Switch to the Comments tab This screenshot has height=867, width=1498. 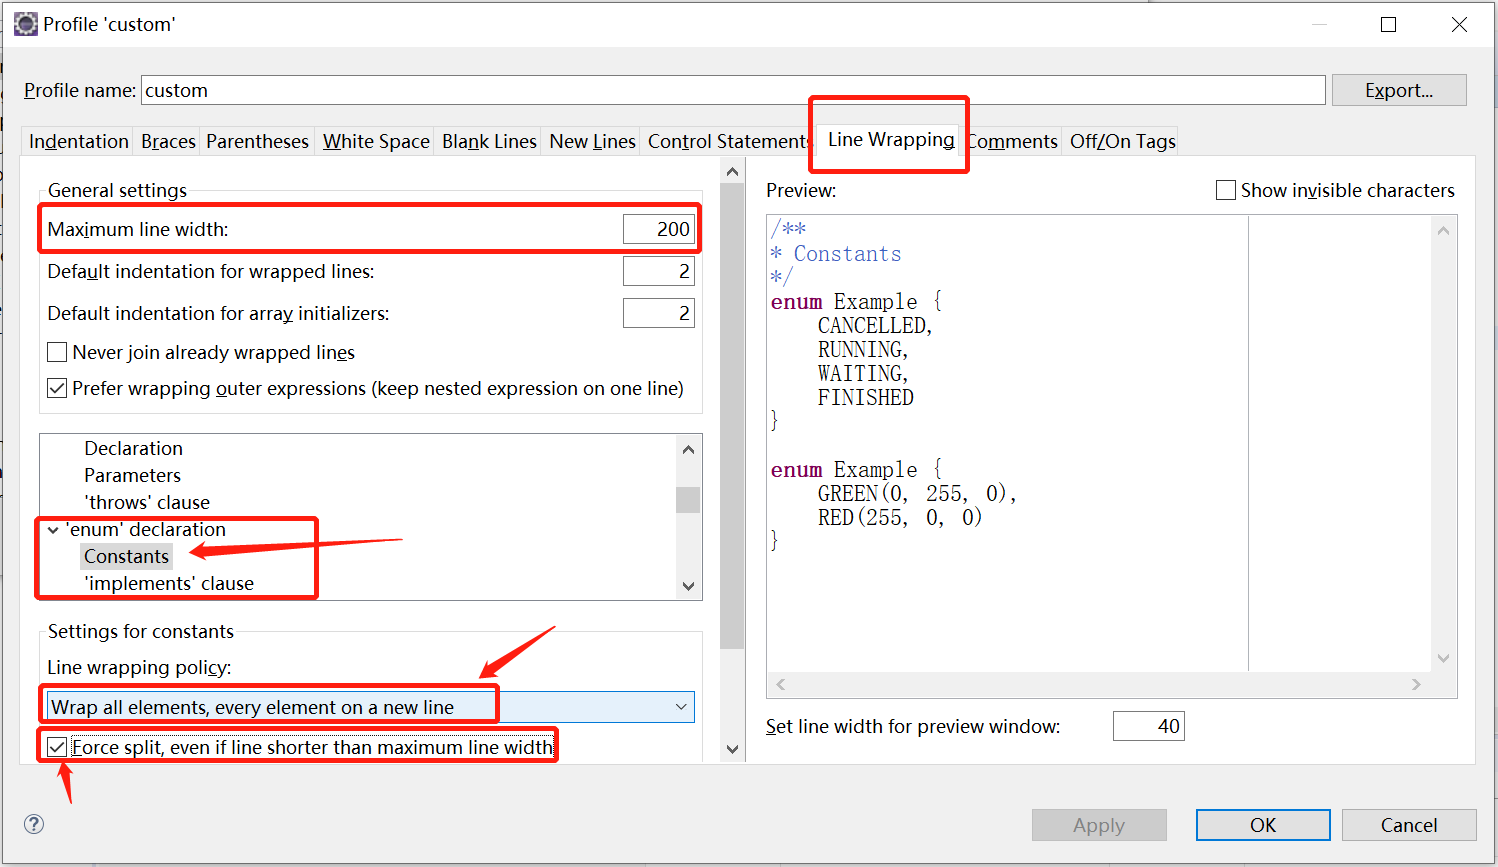(1012, 141)
